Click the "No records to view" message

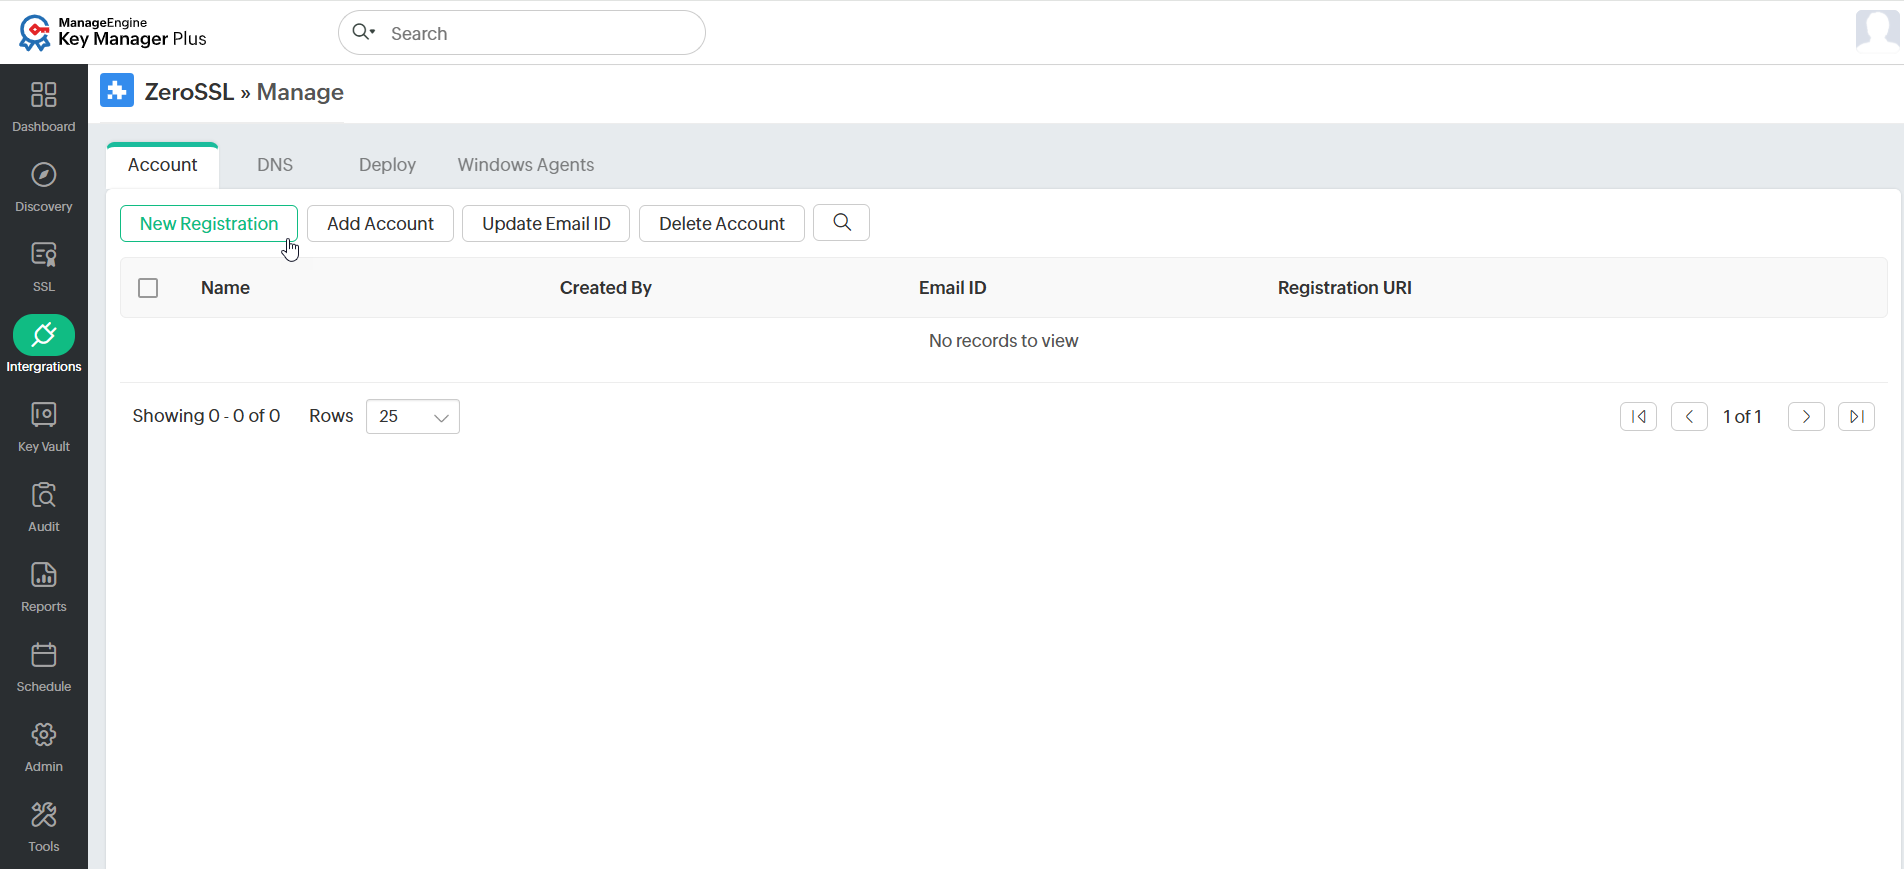tap(1004, 341)
